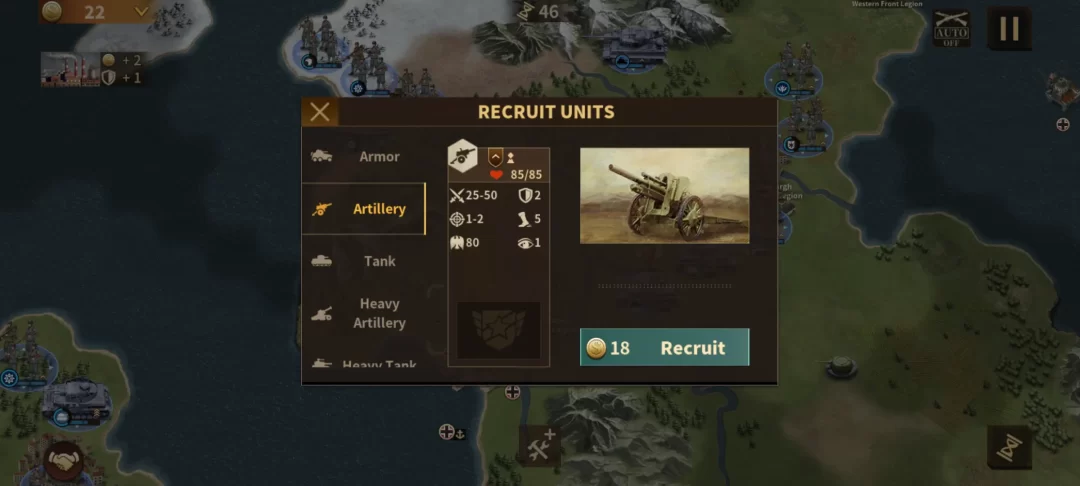Choose the Tank unit category
The width and height of the screenshot is (1080, 486).
tap(364, 261)
